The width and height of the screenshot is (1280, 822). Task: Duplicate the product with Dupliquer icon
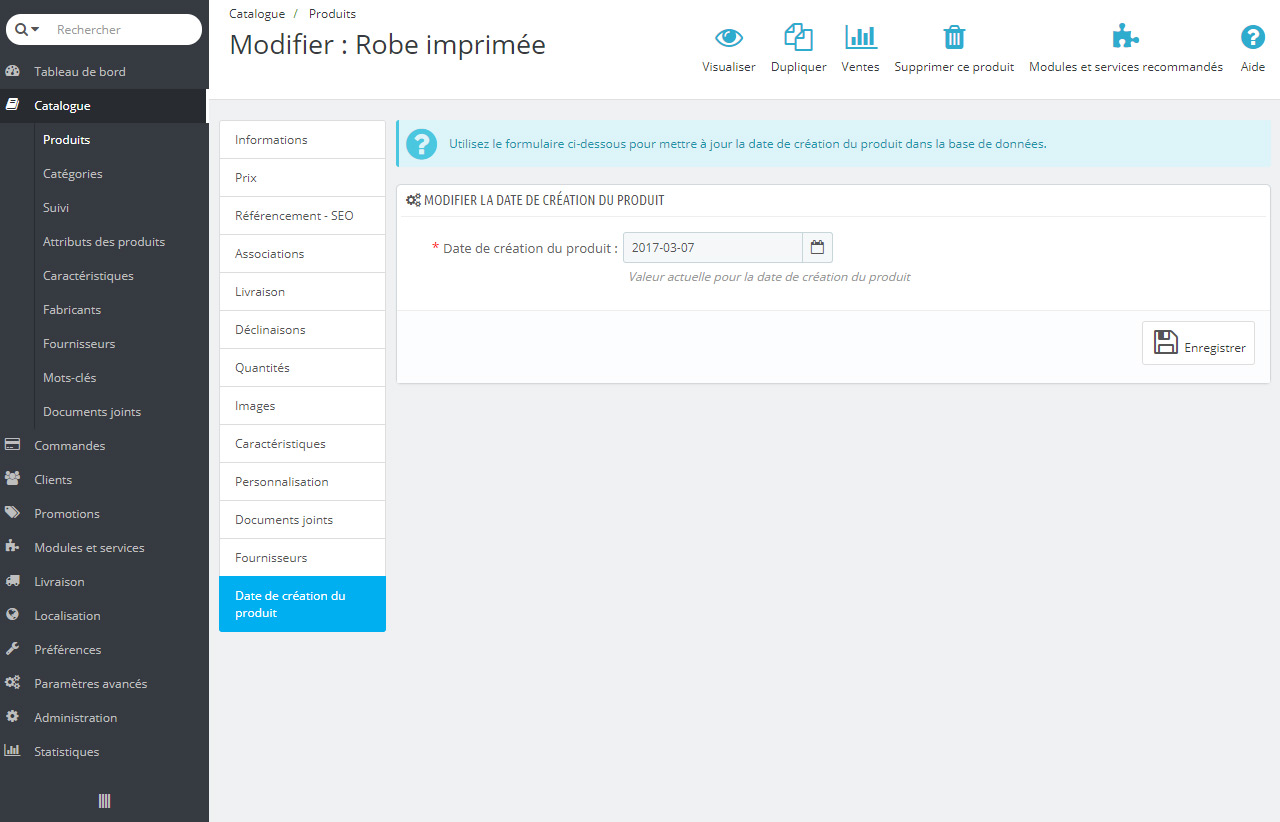pyautogui.click(x=798, y=38)
